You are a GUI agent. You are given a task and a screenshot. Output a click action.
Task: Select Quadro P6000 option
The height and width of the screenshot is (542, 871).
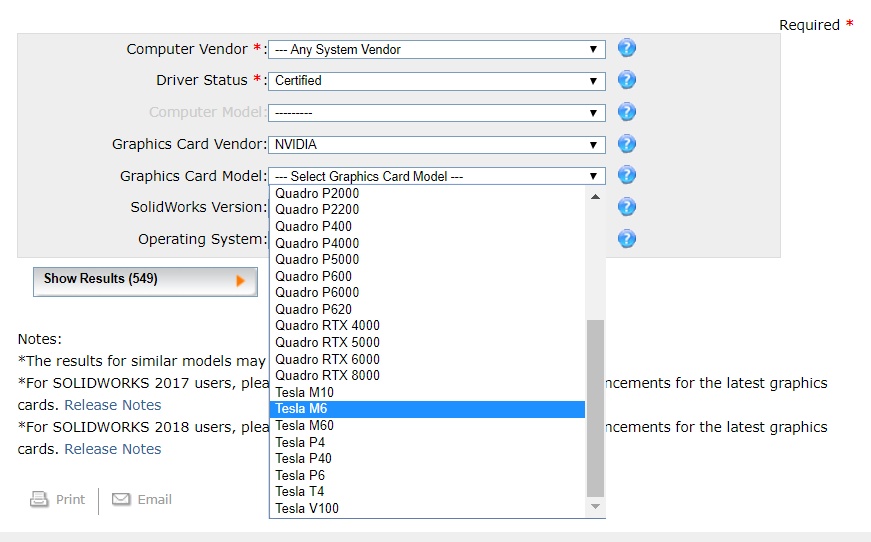427,292
